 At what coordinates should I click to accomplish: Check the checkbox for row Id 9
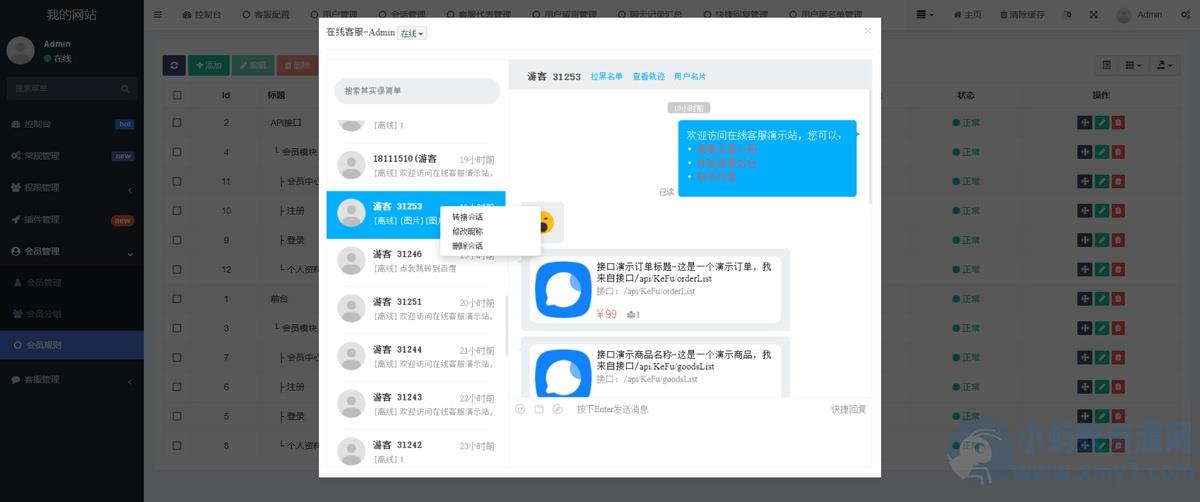pos(177,240)
